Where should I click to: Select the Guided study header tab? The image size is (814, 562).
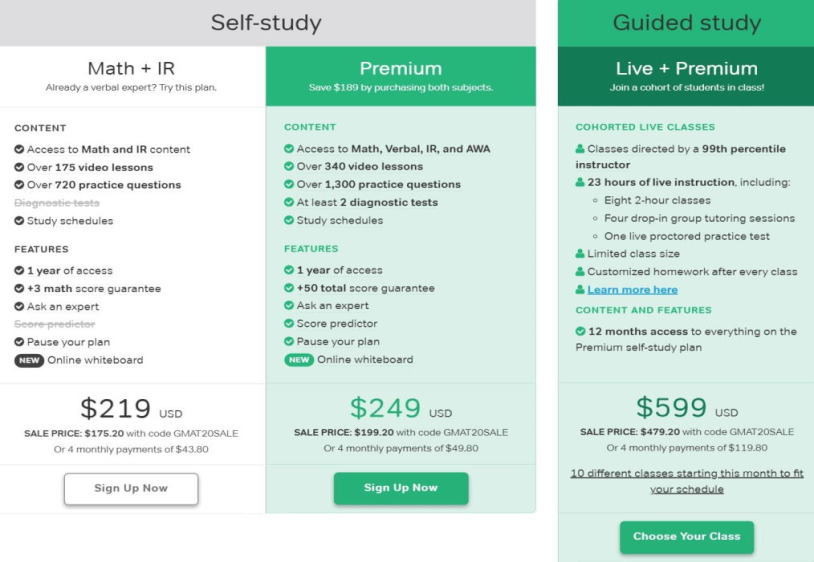click(686, 23)
